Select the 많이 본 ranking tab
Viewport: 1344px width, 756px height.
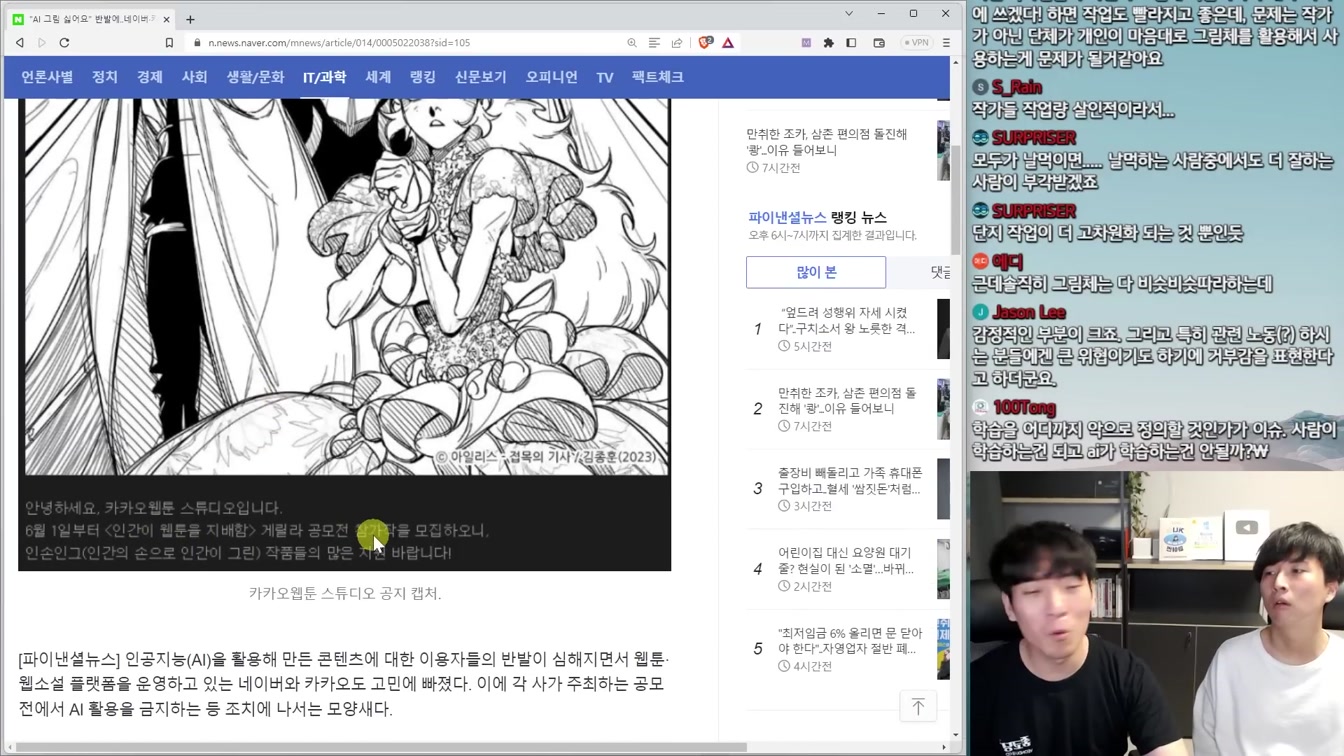pos(816,272)
